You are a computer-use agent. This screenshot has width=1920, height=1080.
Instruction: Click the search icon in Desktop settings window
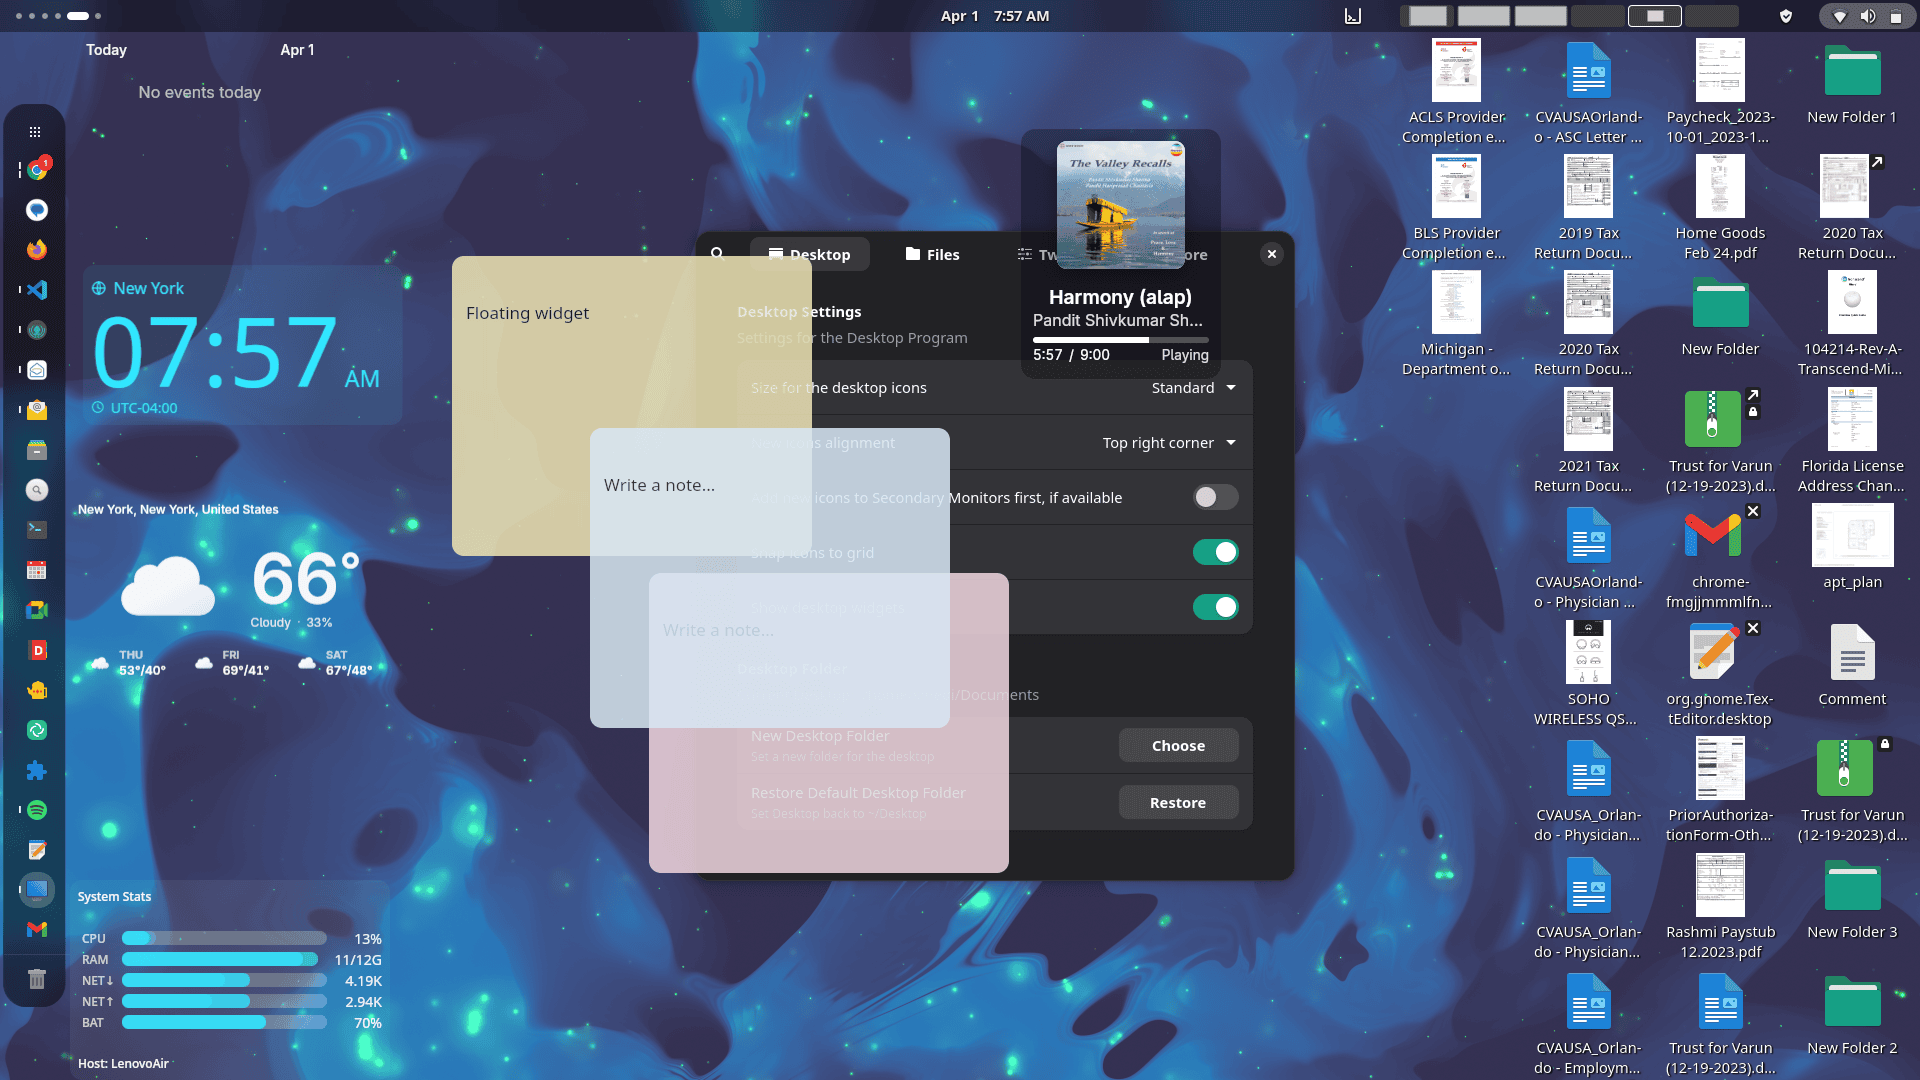point(717,254)
